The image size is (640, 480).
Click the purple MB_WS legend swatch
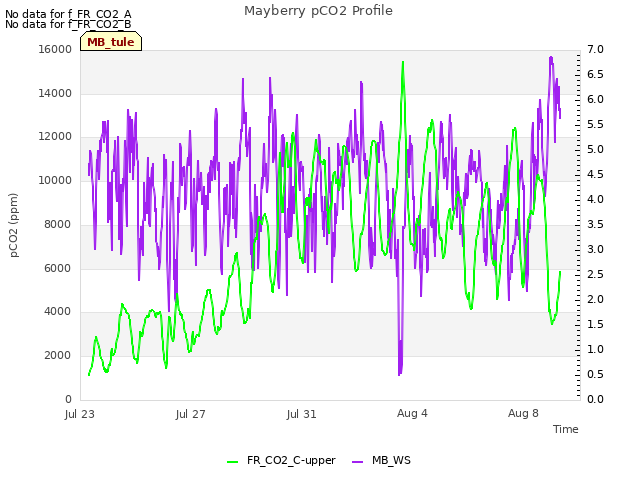click(x=357, y=462)
